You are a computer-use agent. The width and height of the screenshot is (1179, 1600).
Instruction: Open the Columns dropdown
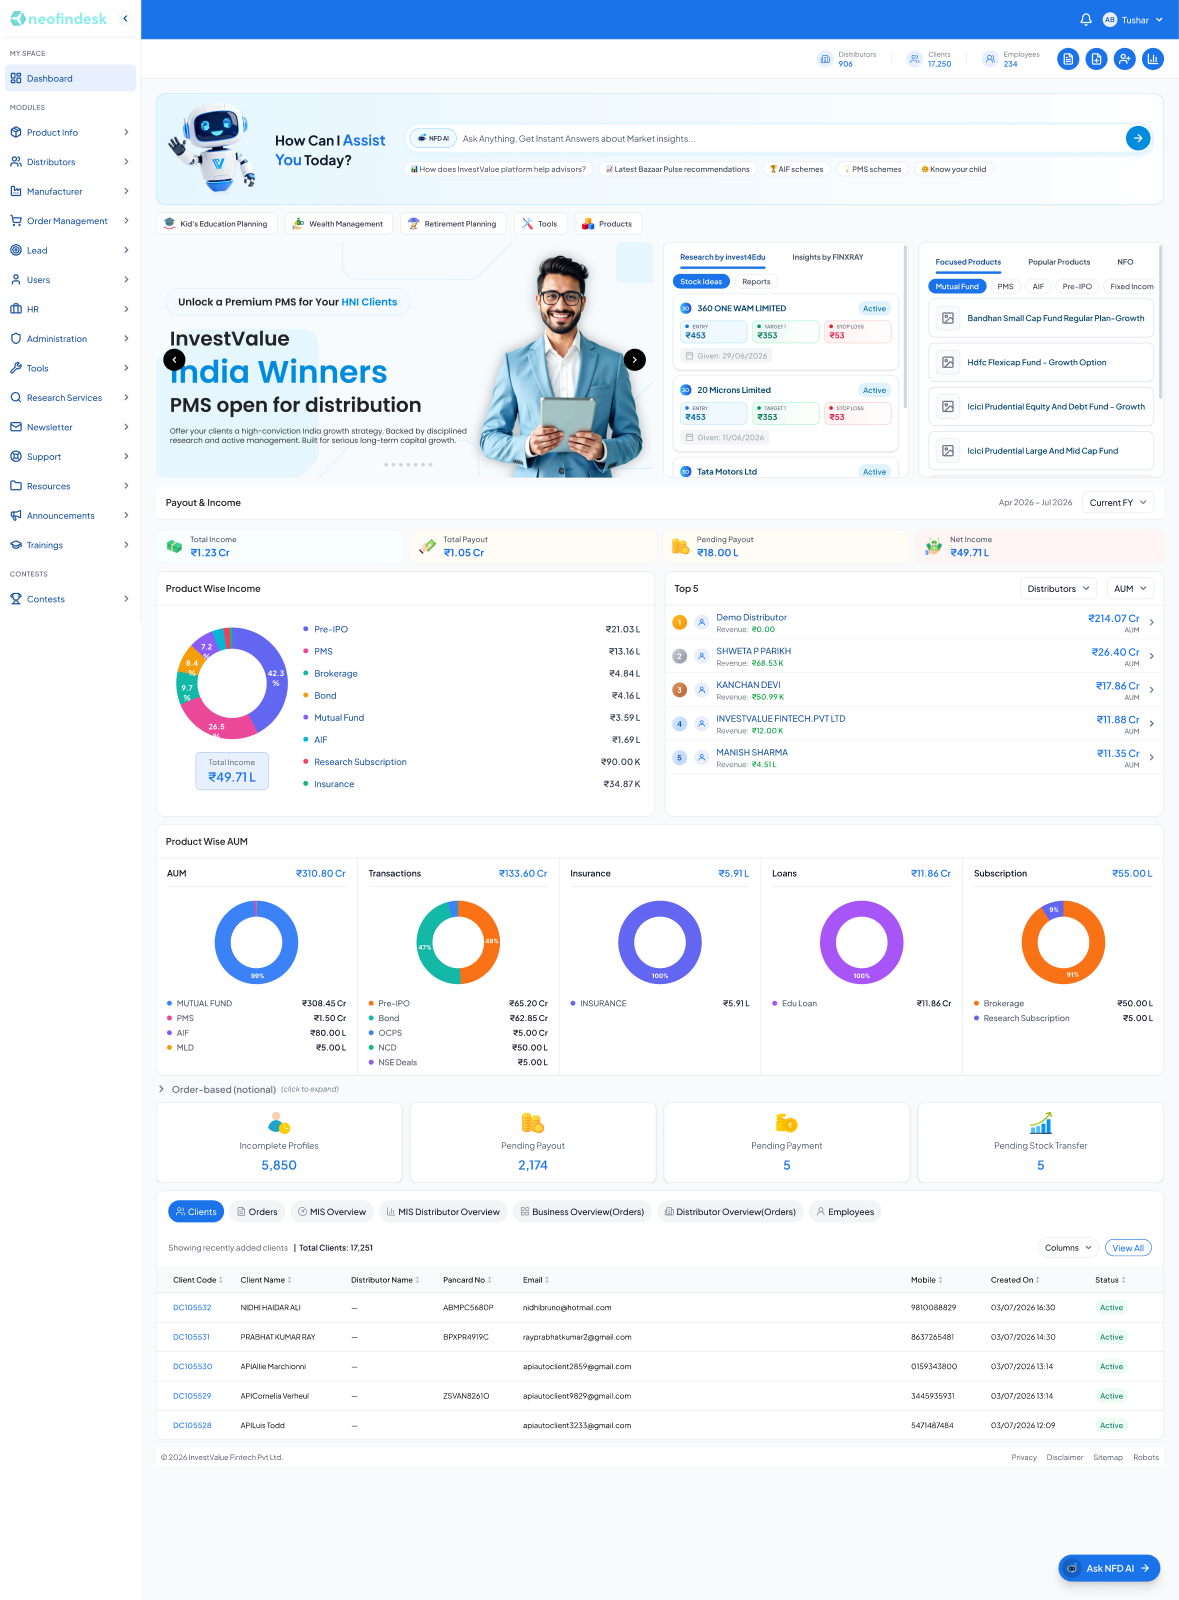[1068, 1248]
